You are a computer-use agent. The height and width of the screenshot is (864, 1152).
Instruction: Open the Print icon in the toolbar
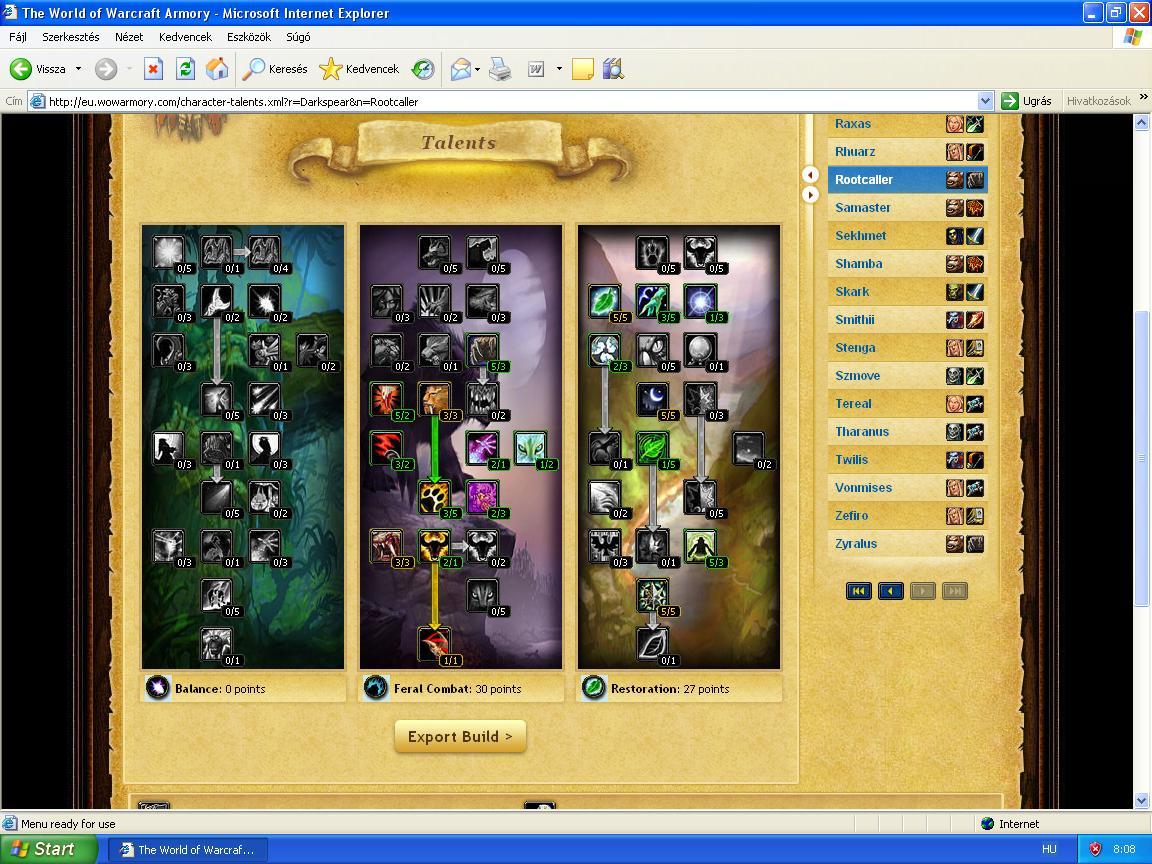tap(501, 69)
